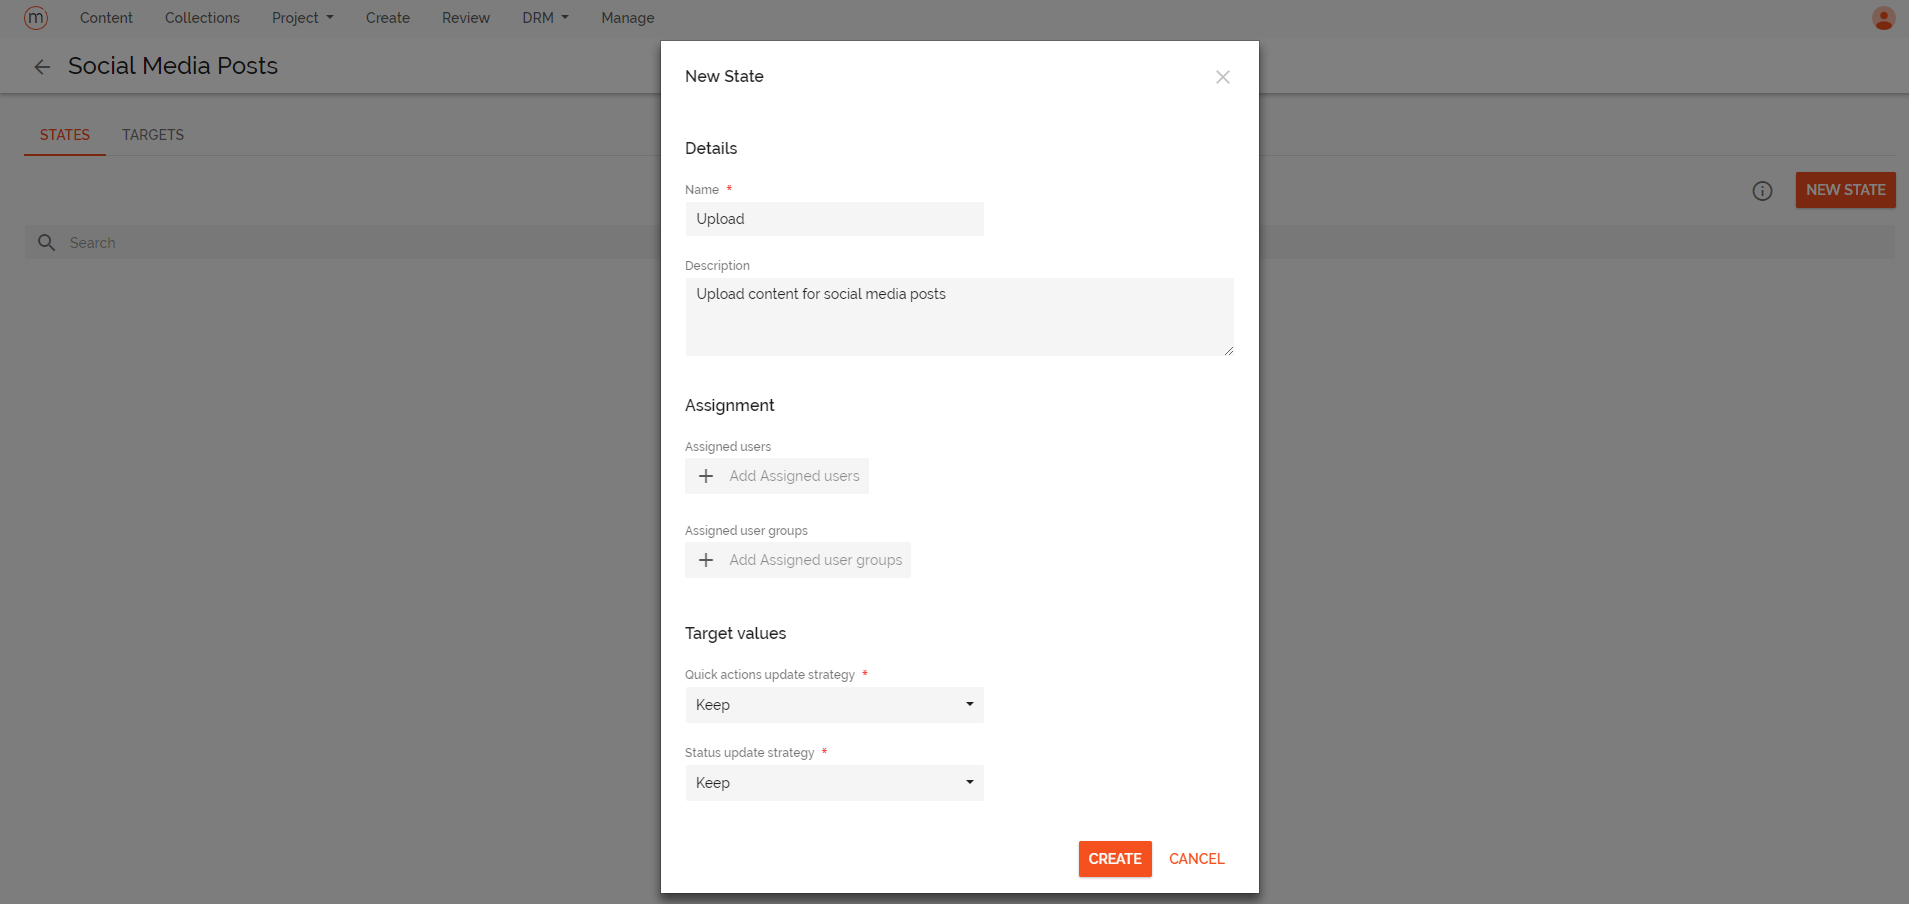Click the plus icon for Add Assigned user groups
The height and width of the screenshot is (904, 1909).
coord(706,560)
